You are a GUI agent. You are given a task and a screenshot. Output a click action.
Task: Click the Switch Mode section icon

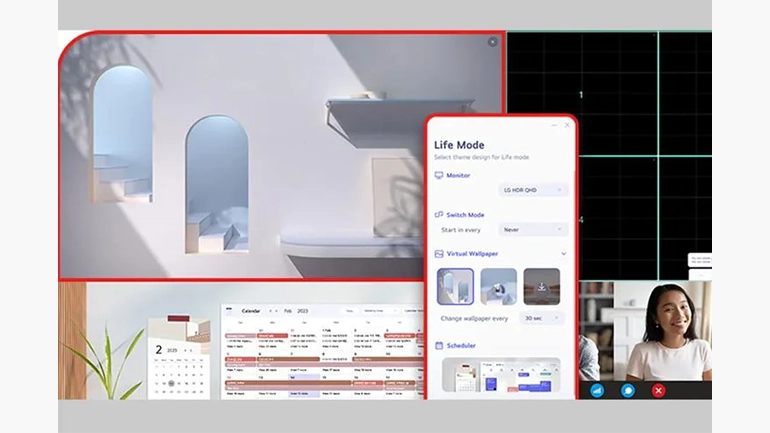tap(438, 214)
